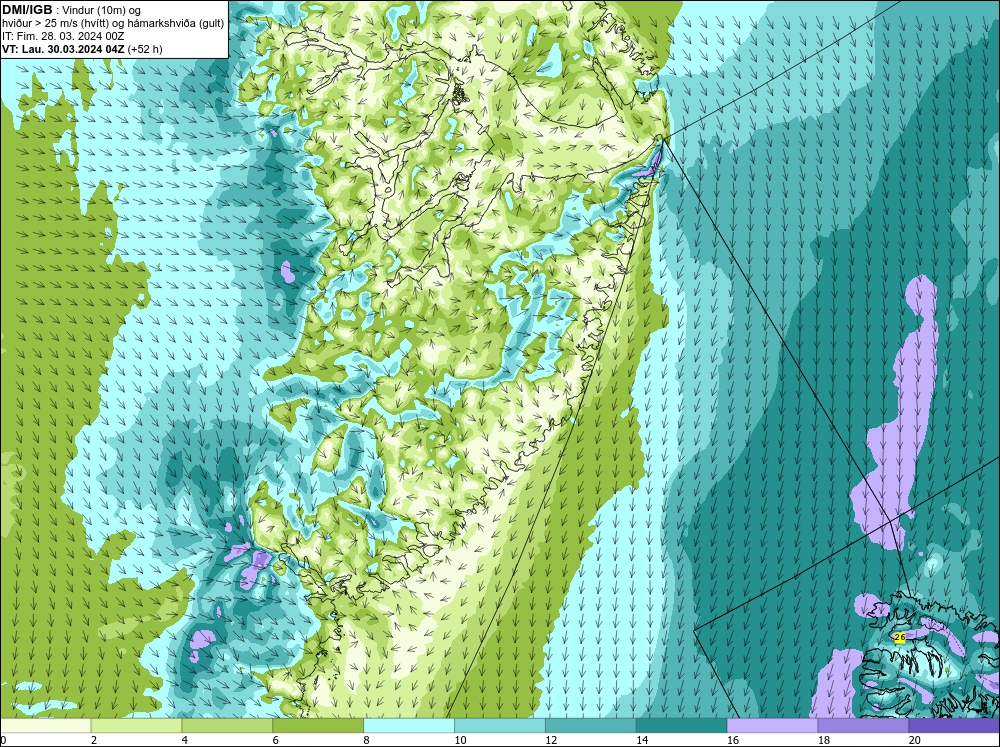The height and width of the screenshot is (747, 1000).
Task: Pick the 8–10 m/s light cyan legend color
Action: pos(409,726)
